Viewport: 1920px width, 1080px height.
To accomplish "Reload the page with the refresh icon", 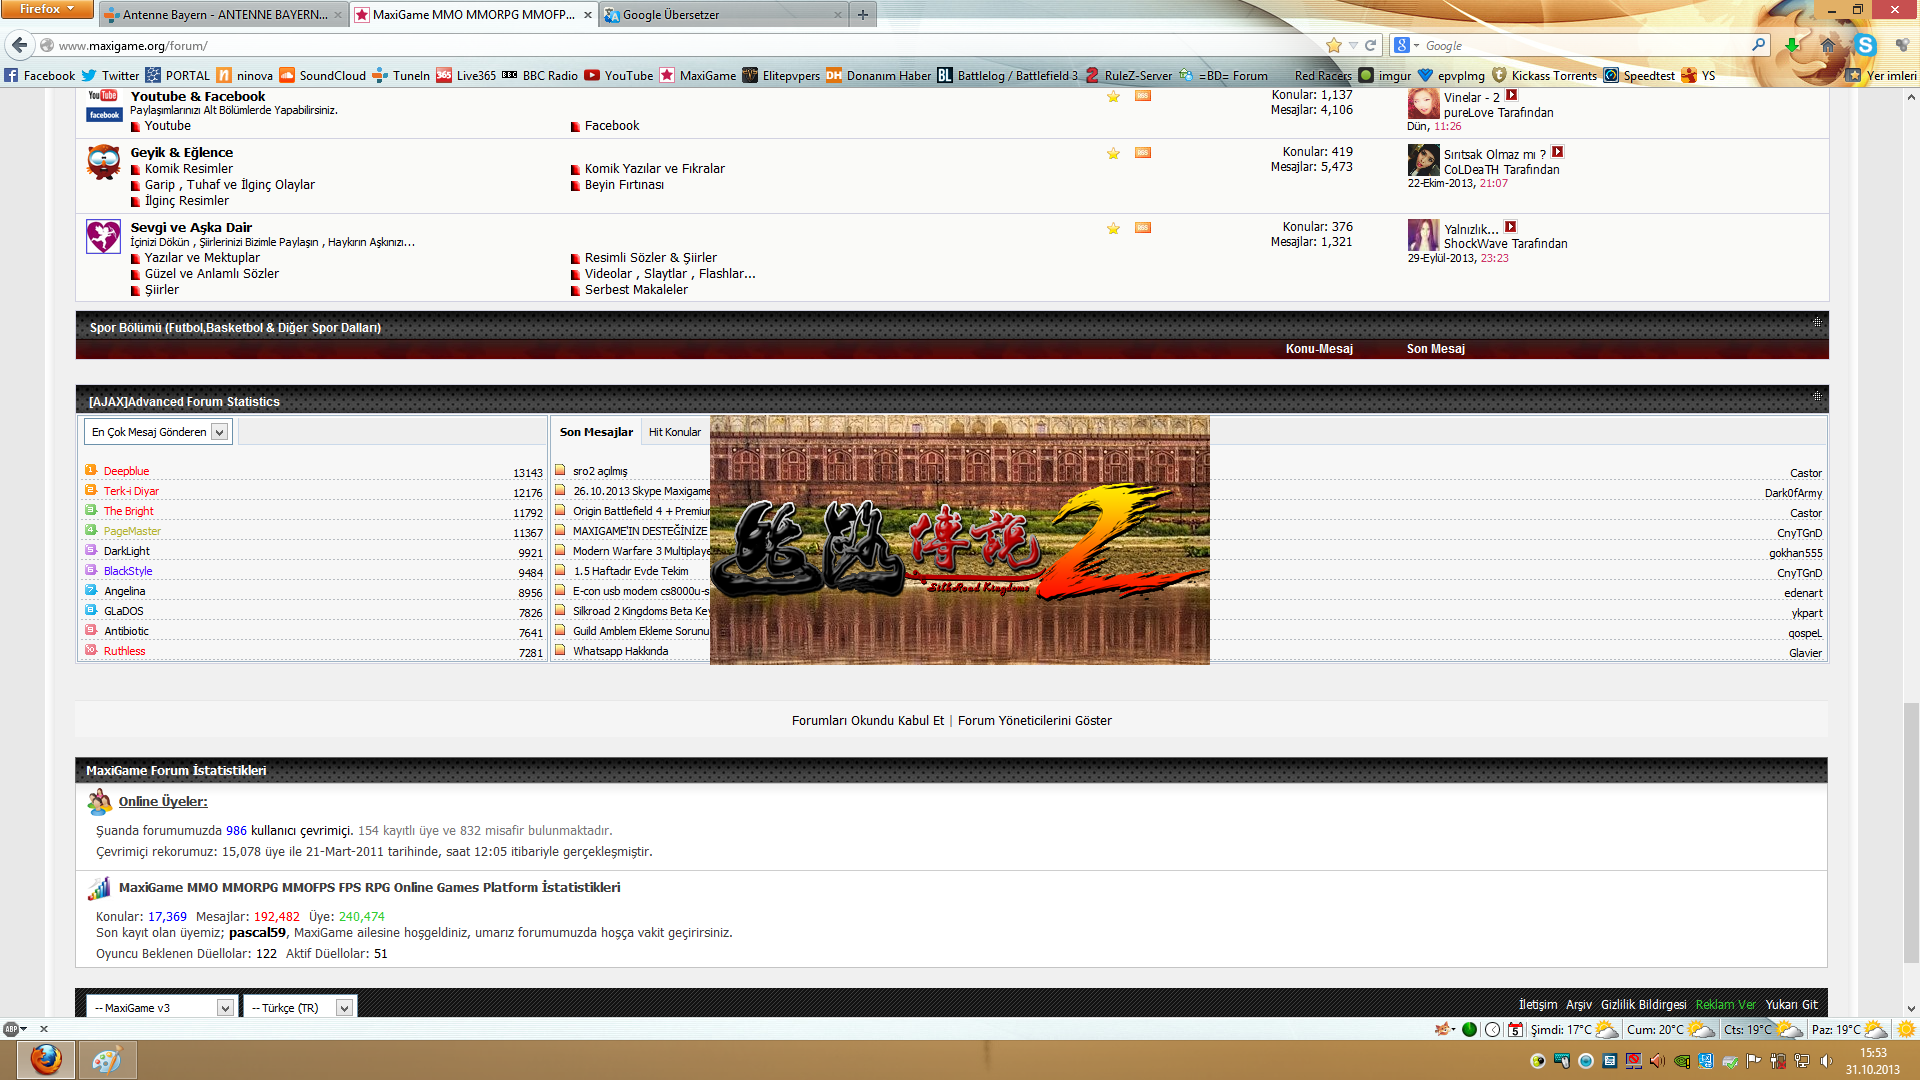I will (x=1371, y=45).
